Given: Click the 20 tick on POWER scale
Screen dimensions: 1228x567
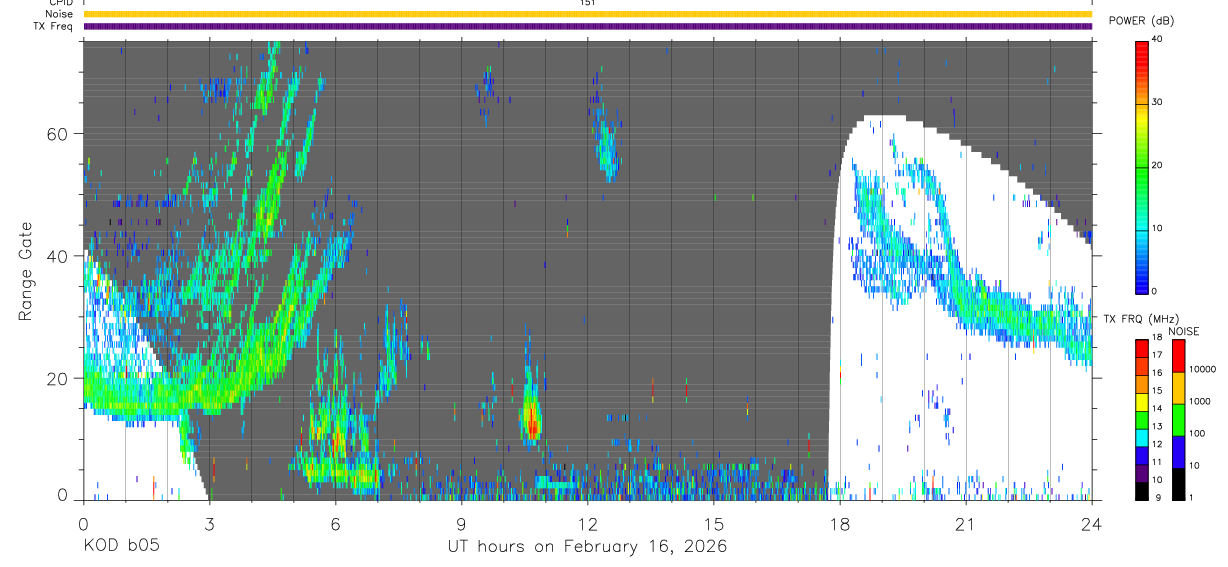Looking at the screenshot, I should pos(1157,165).
